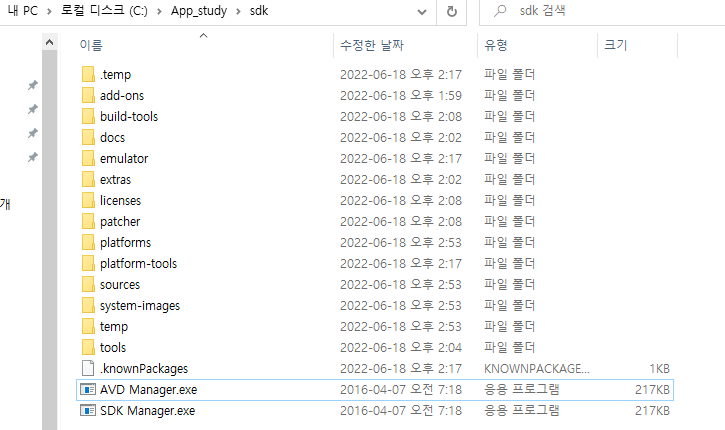Select the platforms folder icon
Screen dimensions: 725x430
coord(88,242)
